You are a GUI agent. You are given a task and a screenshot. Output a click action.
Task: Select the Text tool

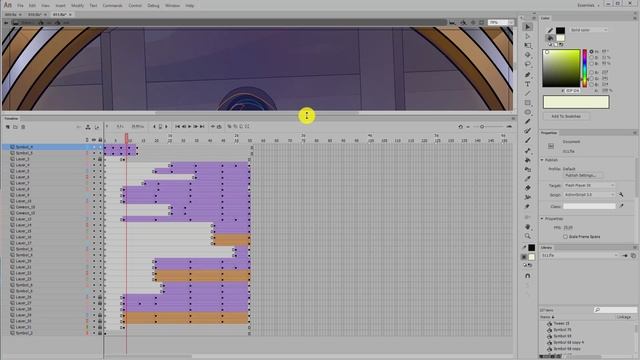(x=527, y=84)
